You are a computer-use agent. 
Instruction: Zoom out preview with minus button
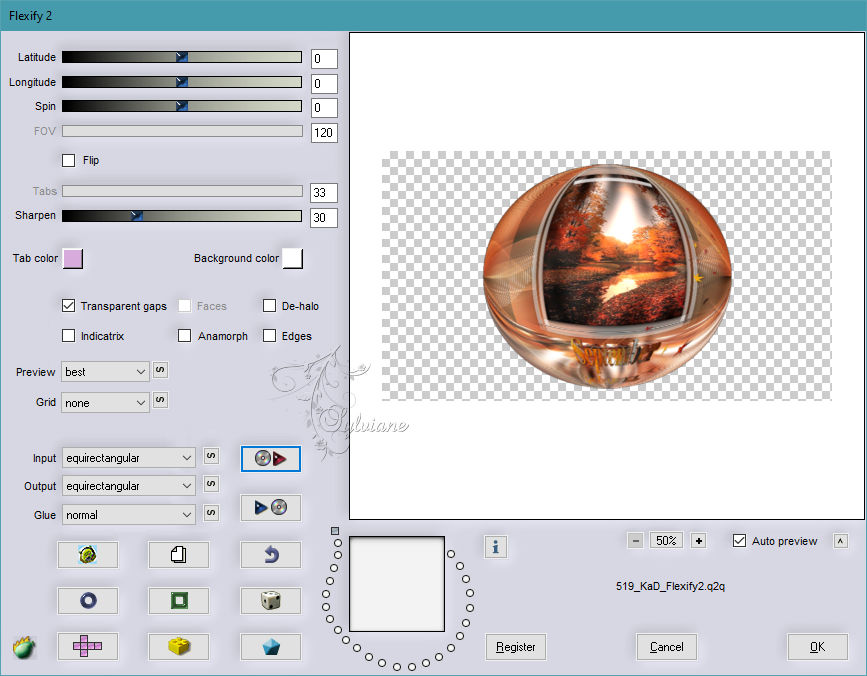636,541
